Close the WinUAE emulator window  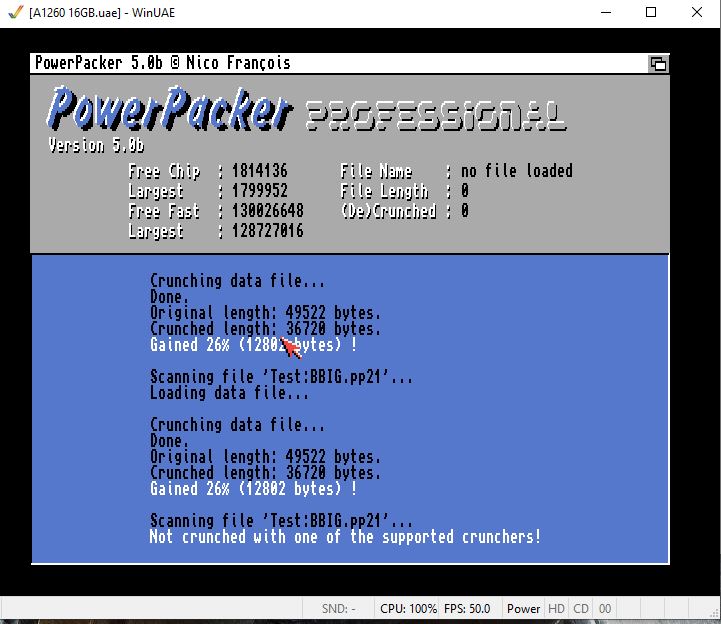tap(697, 12)
